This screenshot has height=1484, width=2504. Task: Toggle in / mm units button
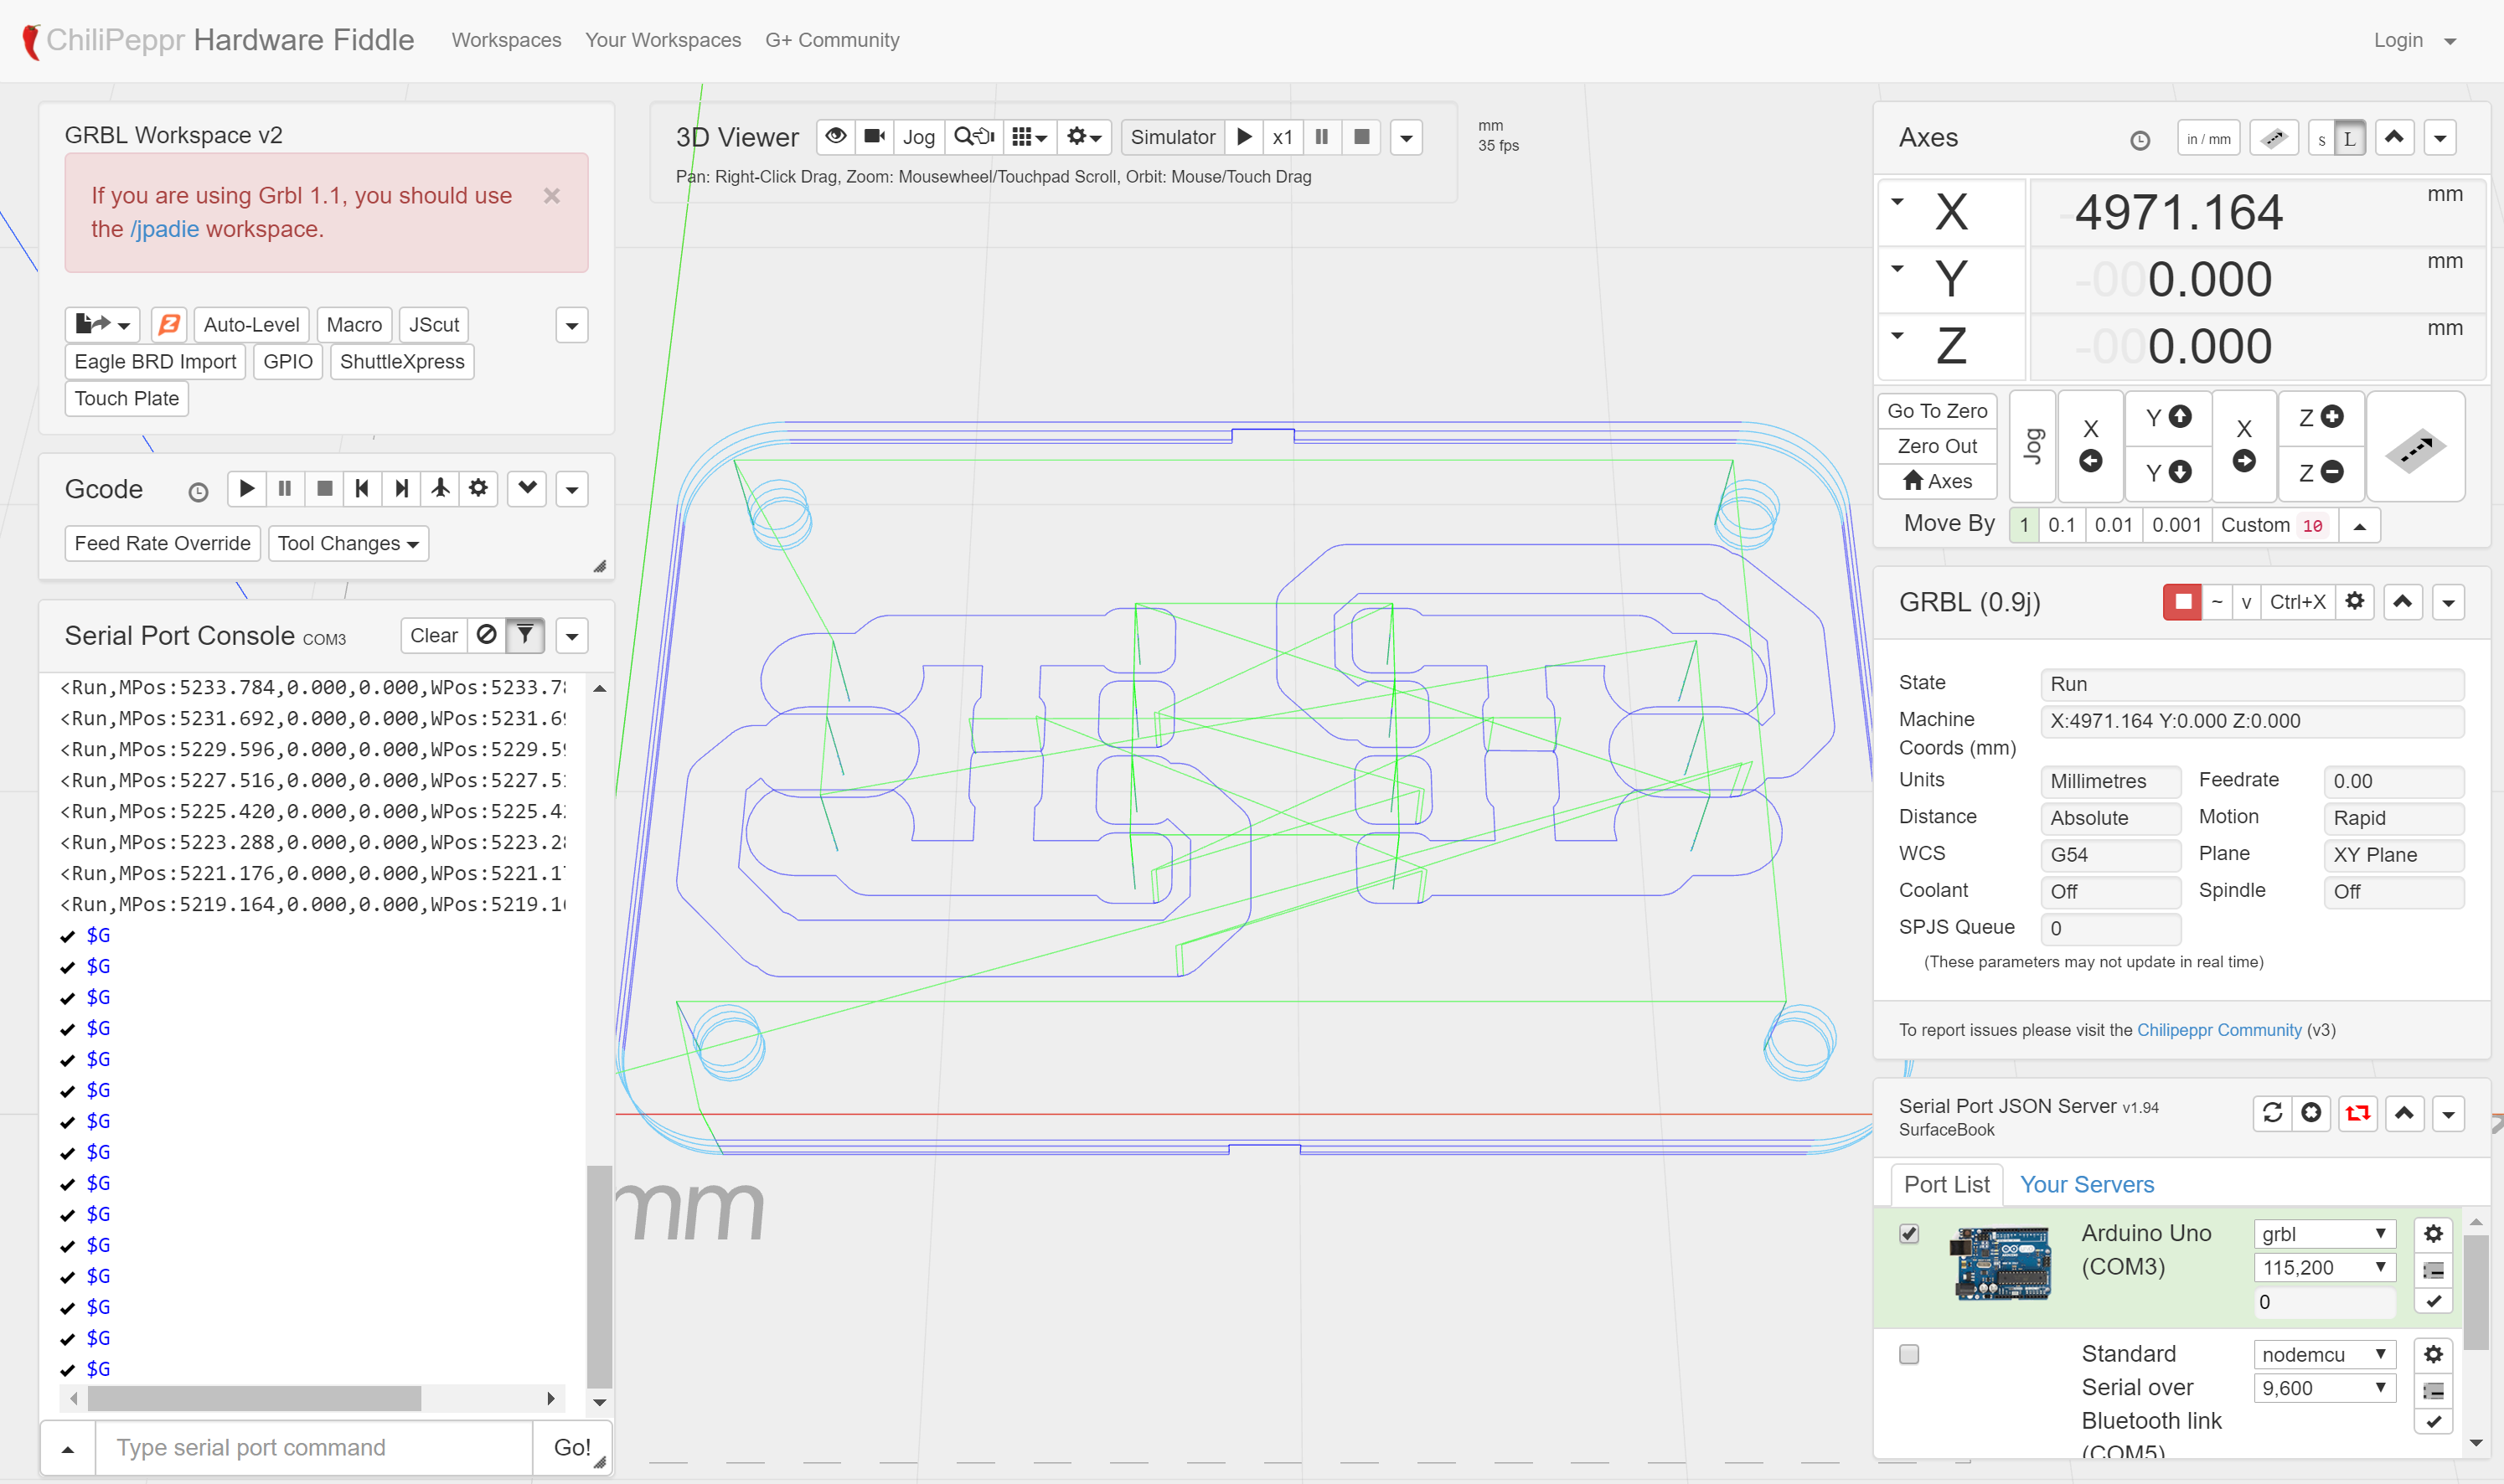pyautogui.click(x=2208, y=139)
